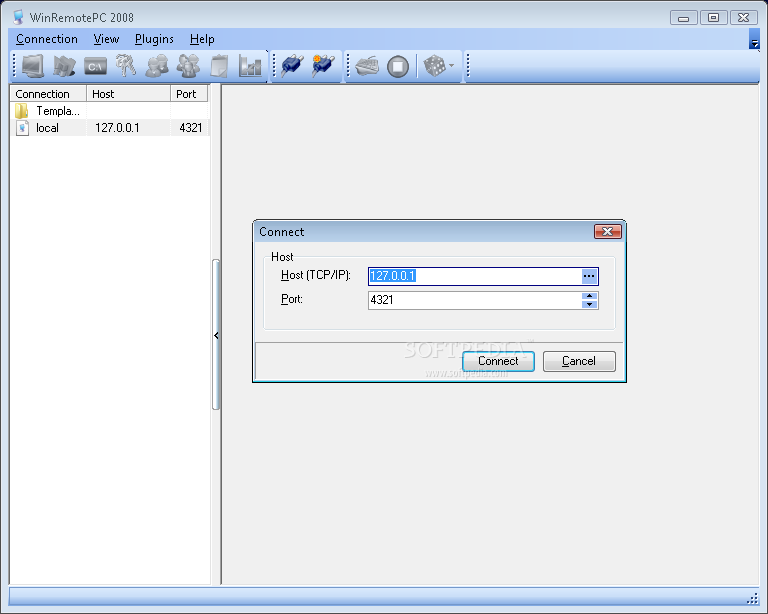The width and height of the screenshot is (768, 614).
Task: Click the Connect button in dialog
Action: (498, 361)
